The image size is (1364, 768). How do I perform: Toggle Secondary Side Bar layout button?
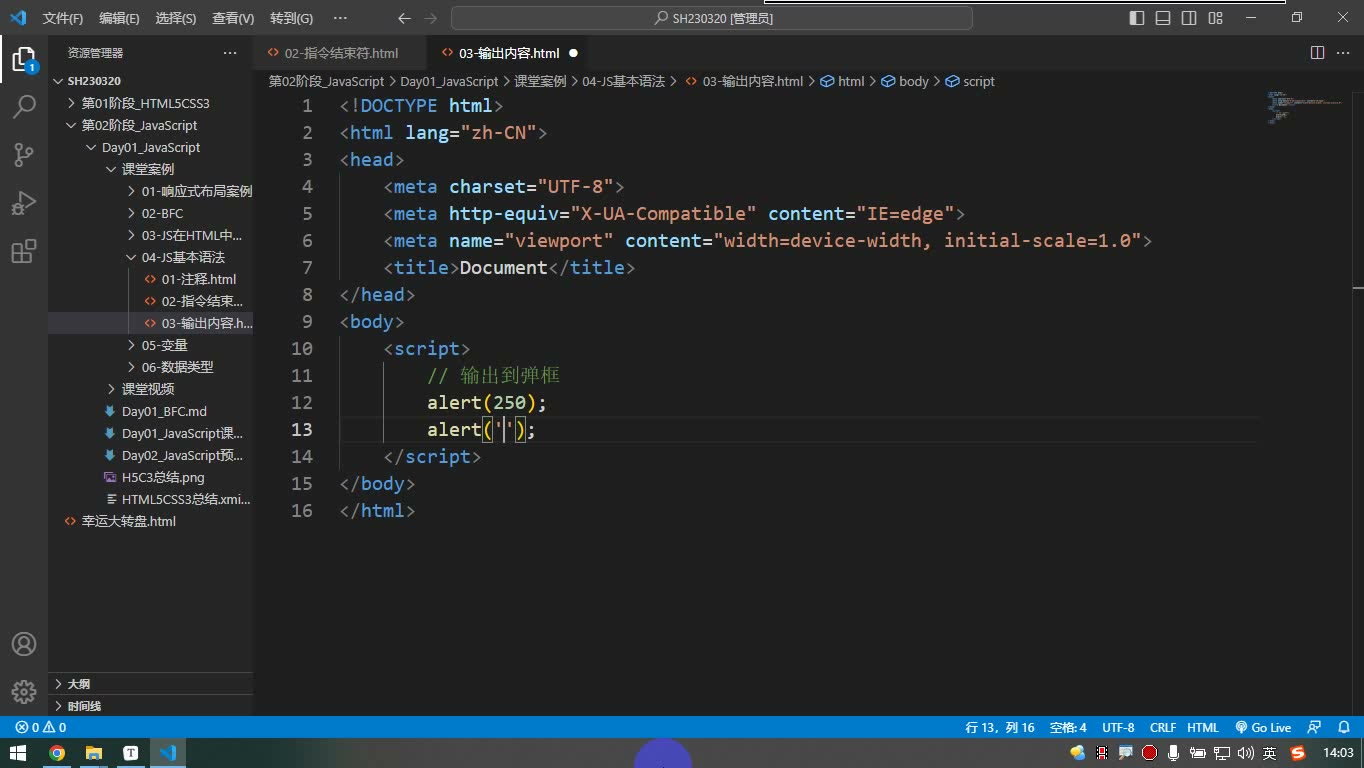[x=1189, y=18]
